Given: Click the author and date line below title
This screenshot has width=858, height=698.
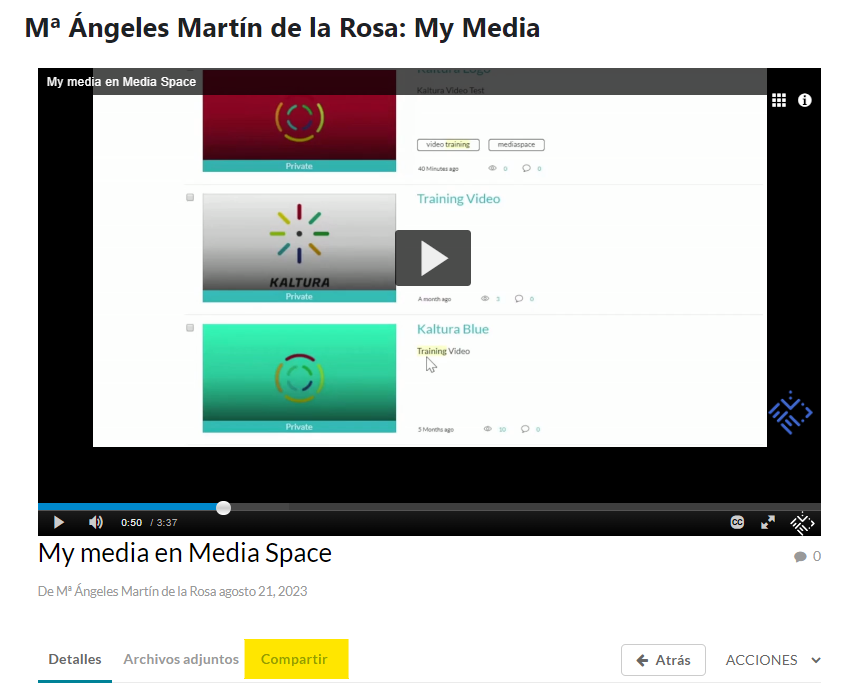Looking at the screenshot, I should point(172,591).
